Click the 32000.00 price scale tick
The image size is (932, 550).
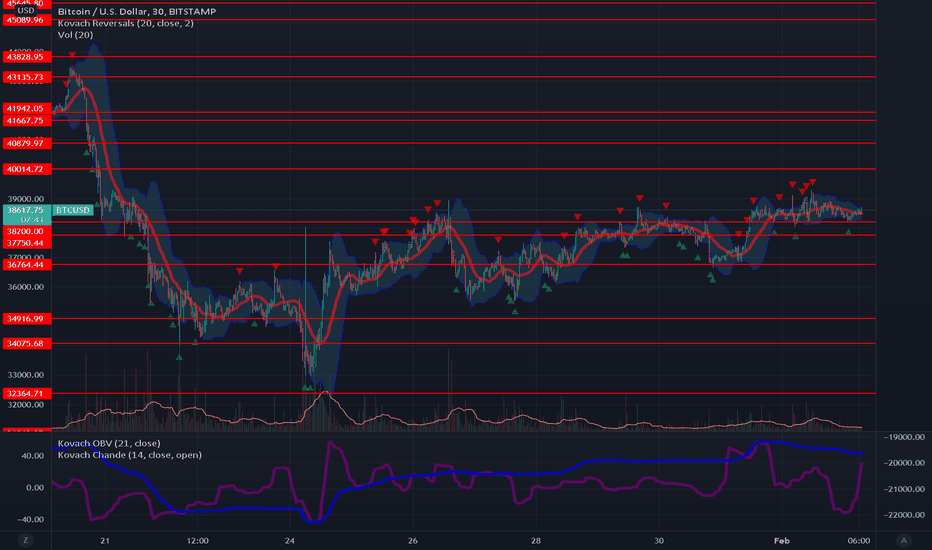(x=26, y=404)
